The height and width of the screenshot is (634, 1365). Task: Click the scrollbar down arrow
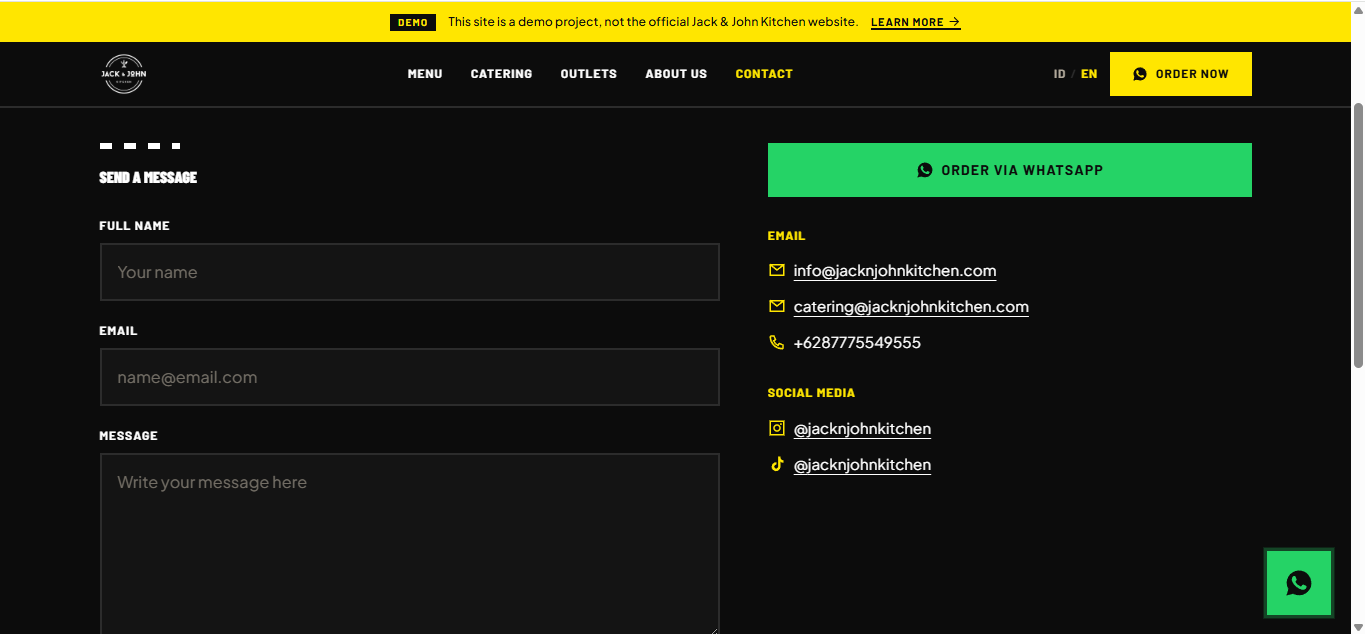pos(1358,626)
